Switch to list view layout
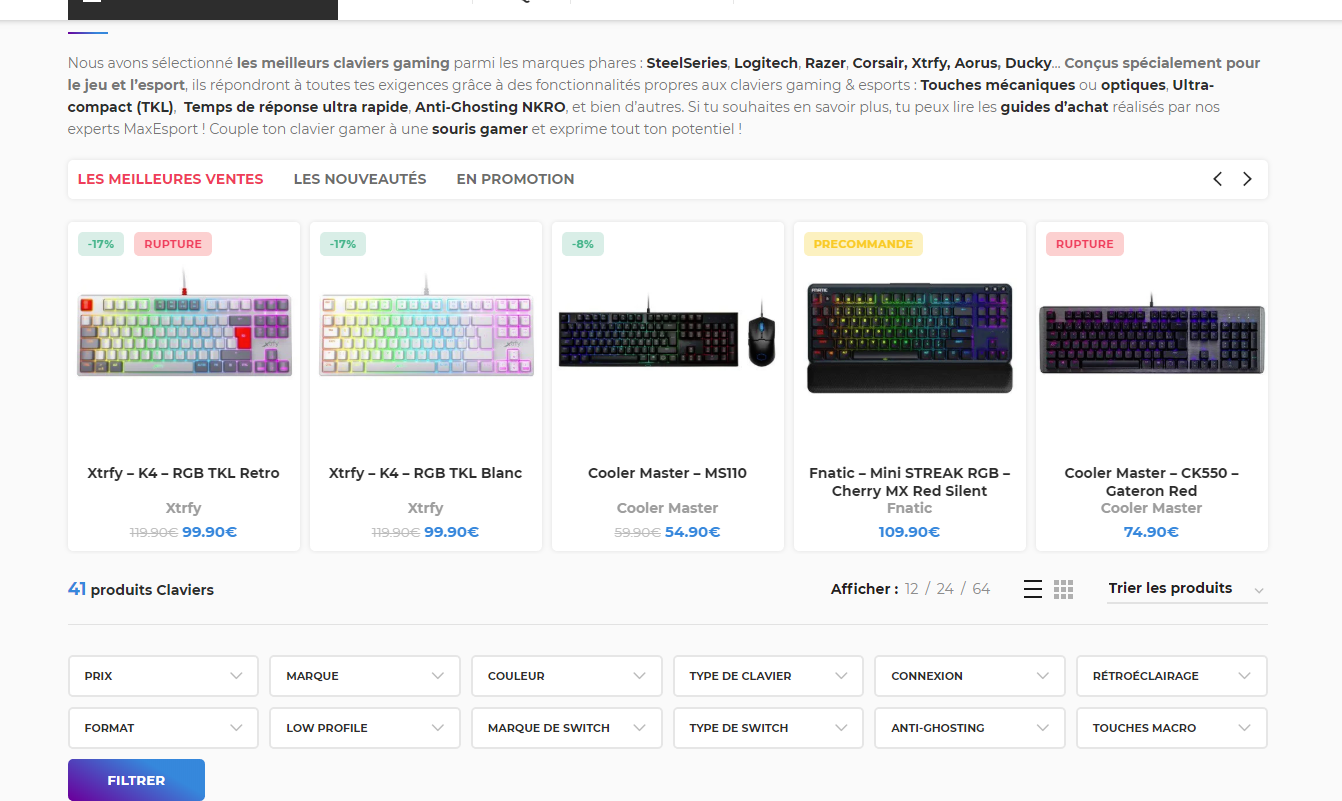 coord(1033,589)
